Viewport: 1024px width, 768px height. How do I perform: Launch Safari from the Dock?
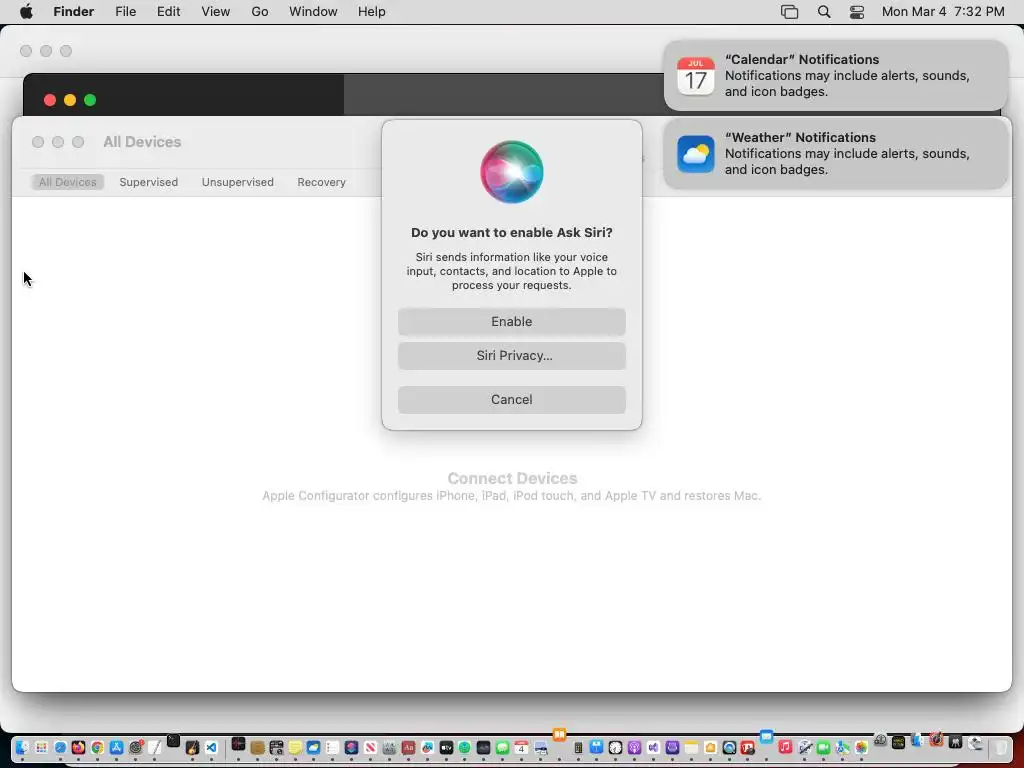(60, 748)
